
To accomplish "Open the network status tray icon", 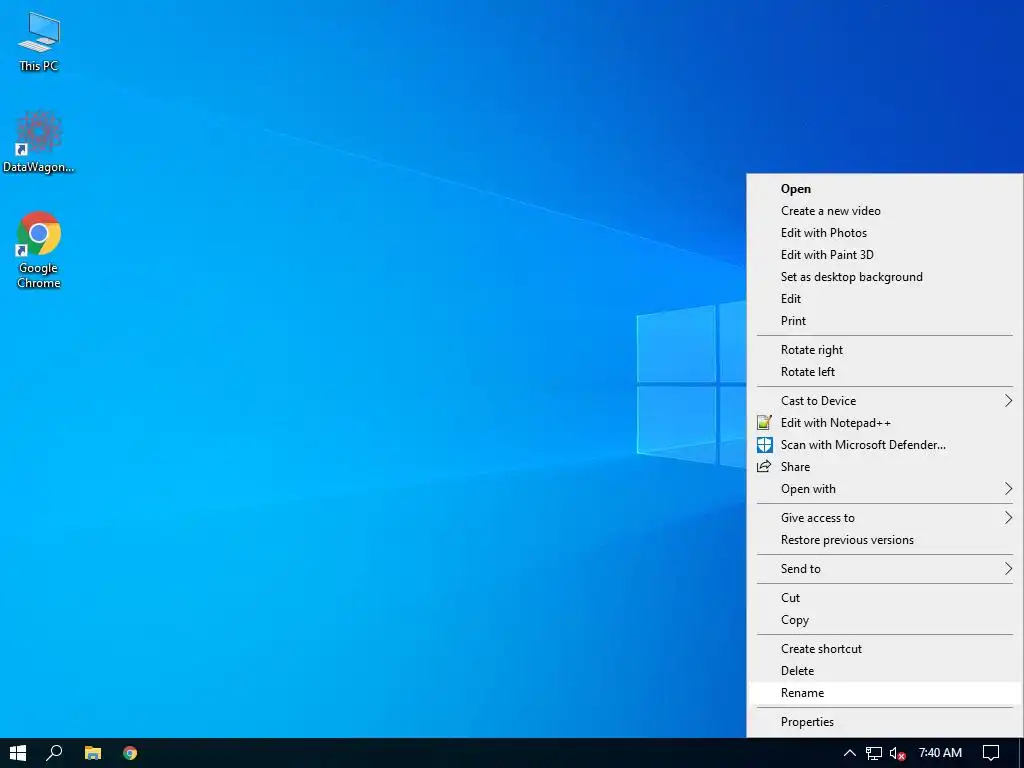I will coord(874,753).
